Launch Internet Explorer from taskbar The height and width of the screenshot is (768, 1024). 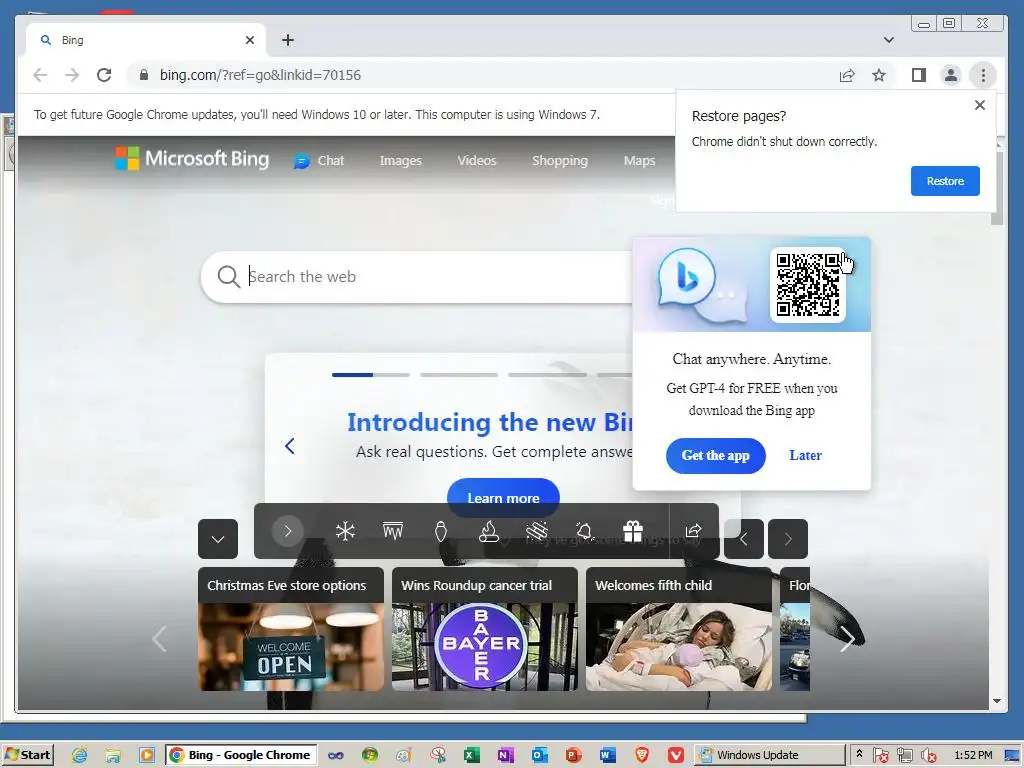[x=79, y=755]
